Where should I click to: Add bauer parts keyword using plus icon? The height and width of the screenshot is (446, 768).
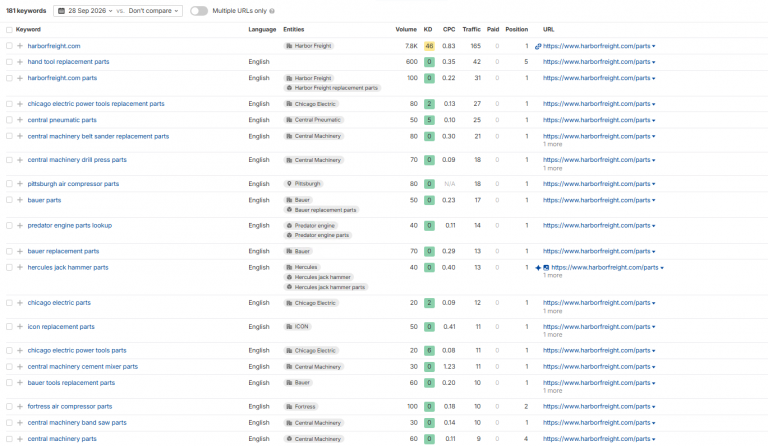20,200
